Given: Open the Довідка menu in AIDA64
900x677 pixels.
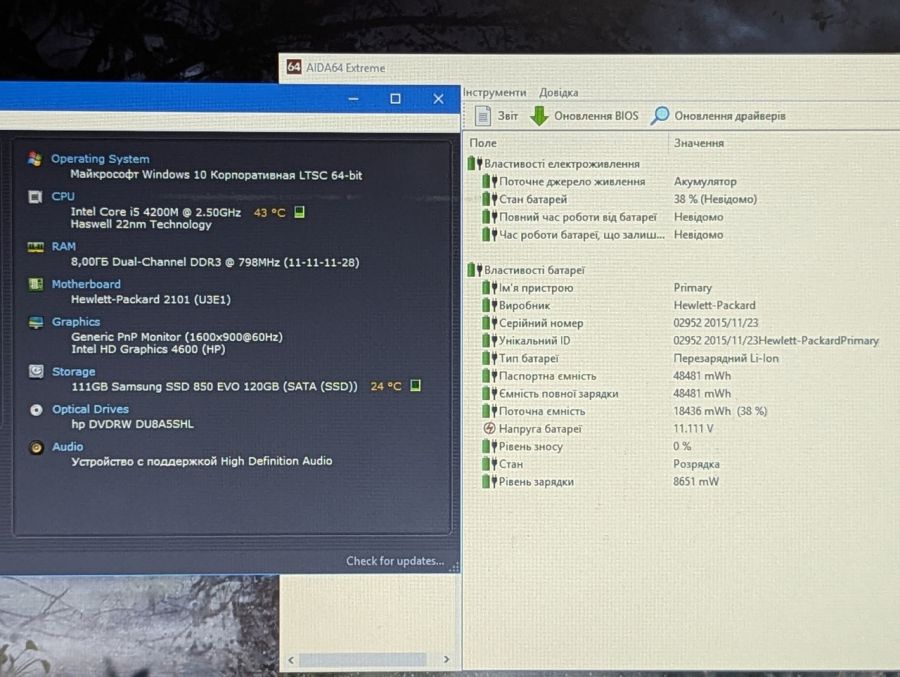Looking at the screenshot, I should (x=558, y=92).
